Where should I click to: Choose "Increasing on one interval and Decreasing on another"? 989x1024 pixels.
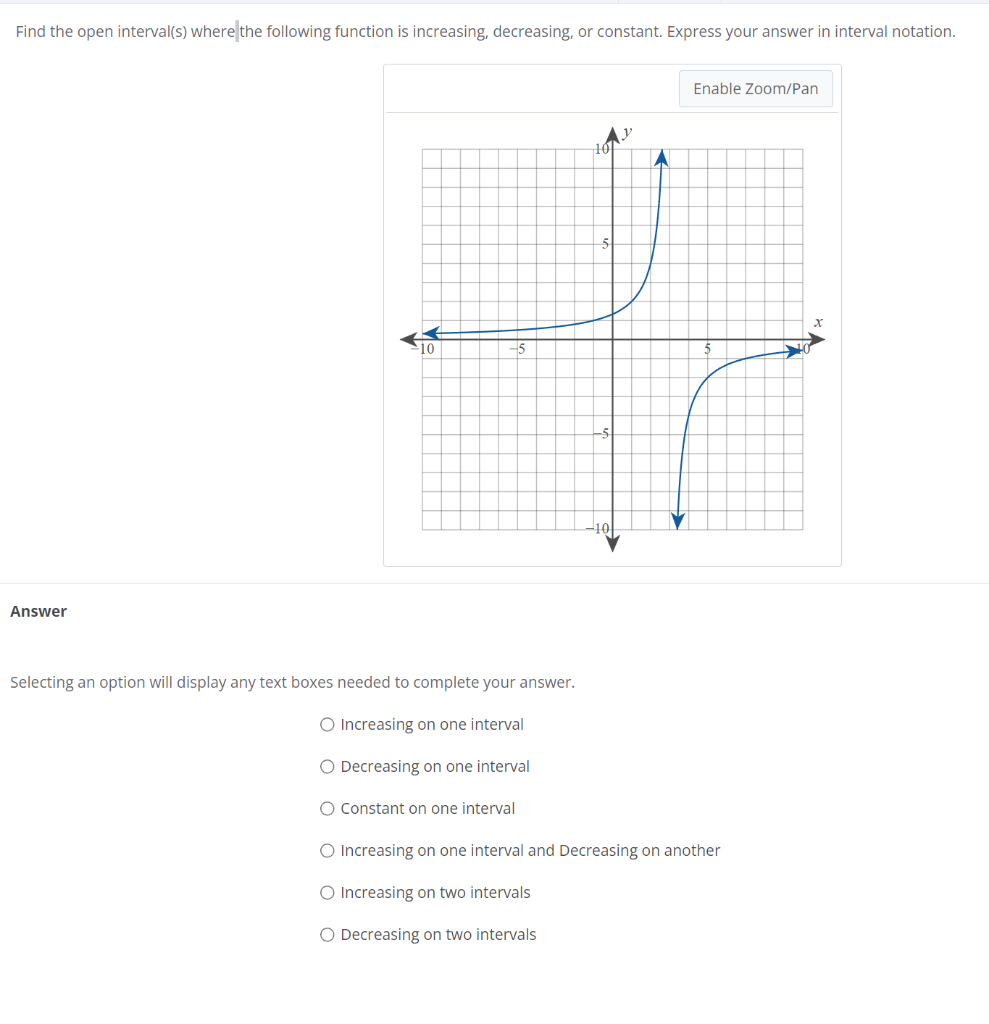click(x=327, y=850)
